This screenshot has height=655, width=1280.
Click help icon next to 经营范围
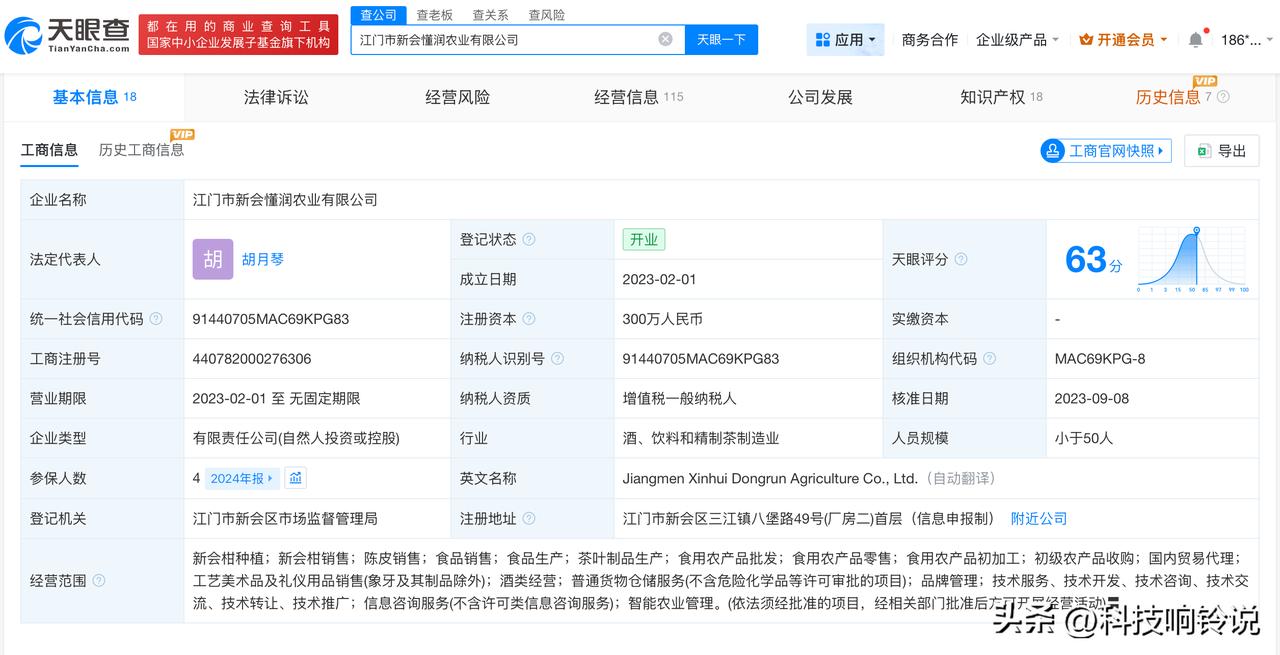click(x=99, y=580)
